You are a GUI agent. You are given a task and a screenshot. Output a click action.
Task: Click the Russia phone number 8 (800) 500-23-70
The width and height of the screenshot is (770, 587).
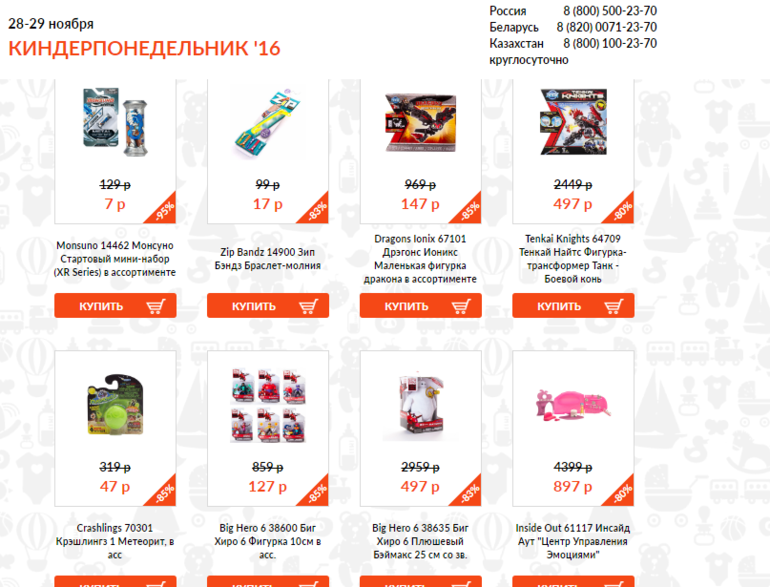(x=610, y=11)
